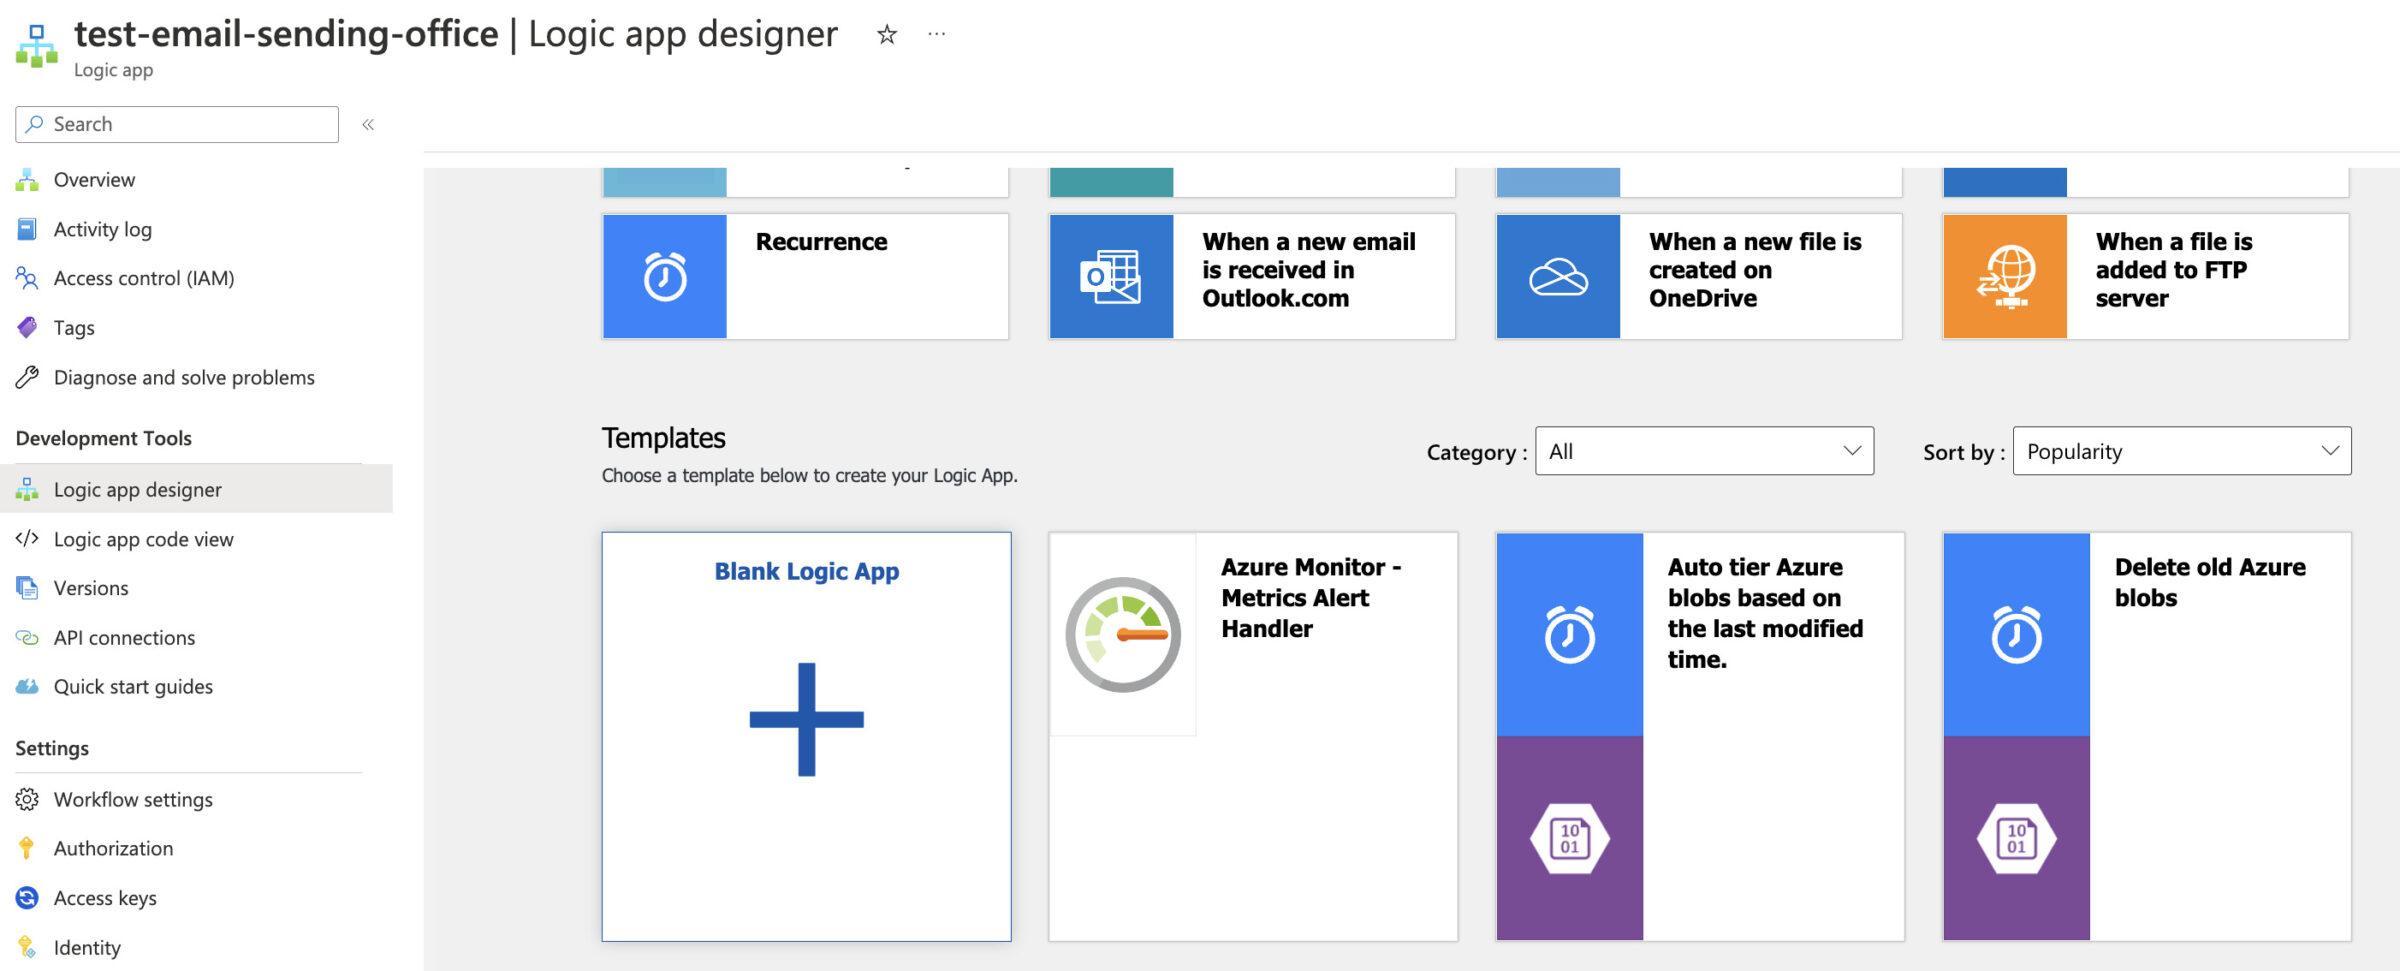Click the Workflow settings gear icon

tap(27, 799)
